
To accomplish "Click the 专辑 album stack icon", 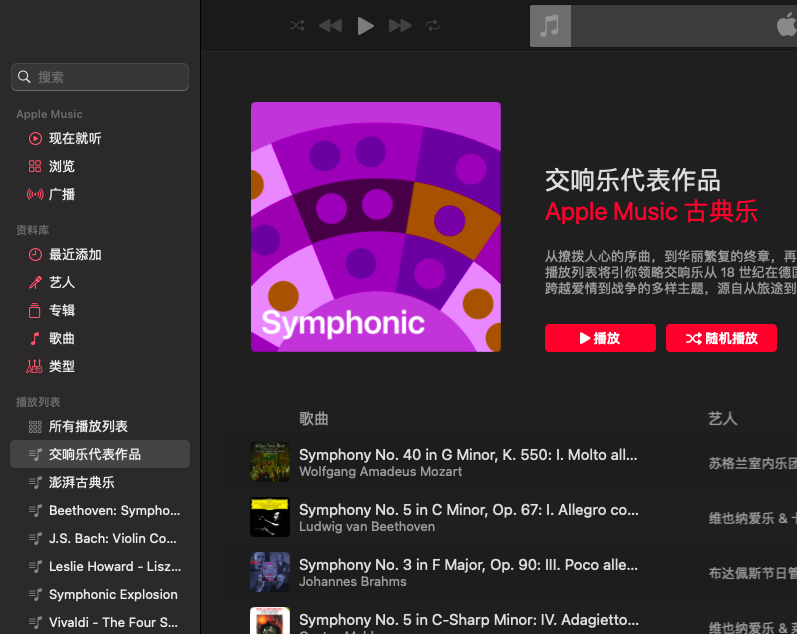I will (35, 310).
